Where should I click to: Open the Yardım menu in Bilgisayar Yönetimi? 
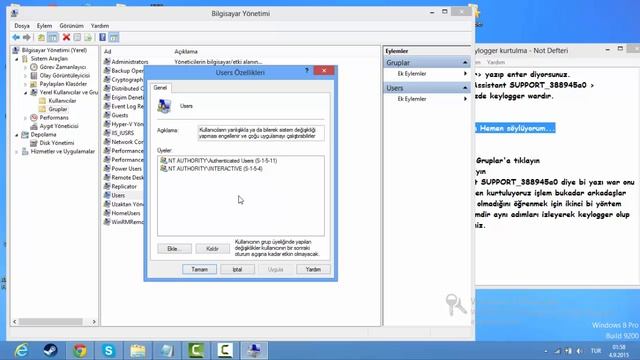(x=100, y=26)
